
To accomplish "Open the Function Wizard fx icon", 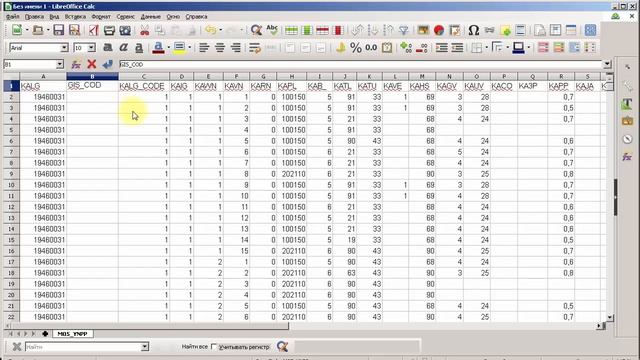I will pos(76,64).
